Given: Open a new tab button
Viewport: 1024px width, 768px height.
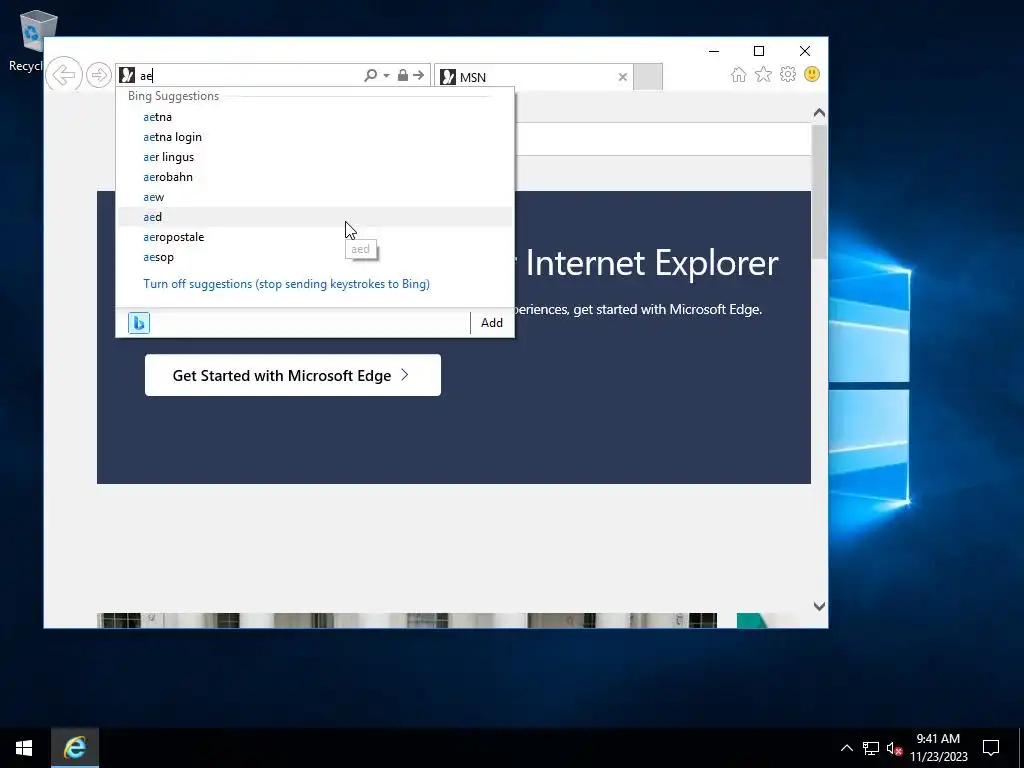Looking at the screenshot, I should click(x=648, y=77).
